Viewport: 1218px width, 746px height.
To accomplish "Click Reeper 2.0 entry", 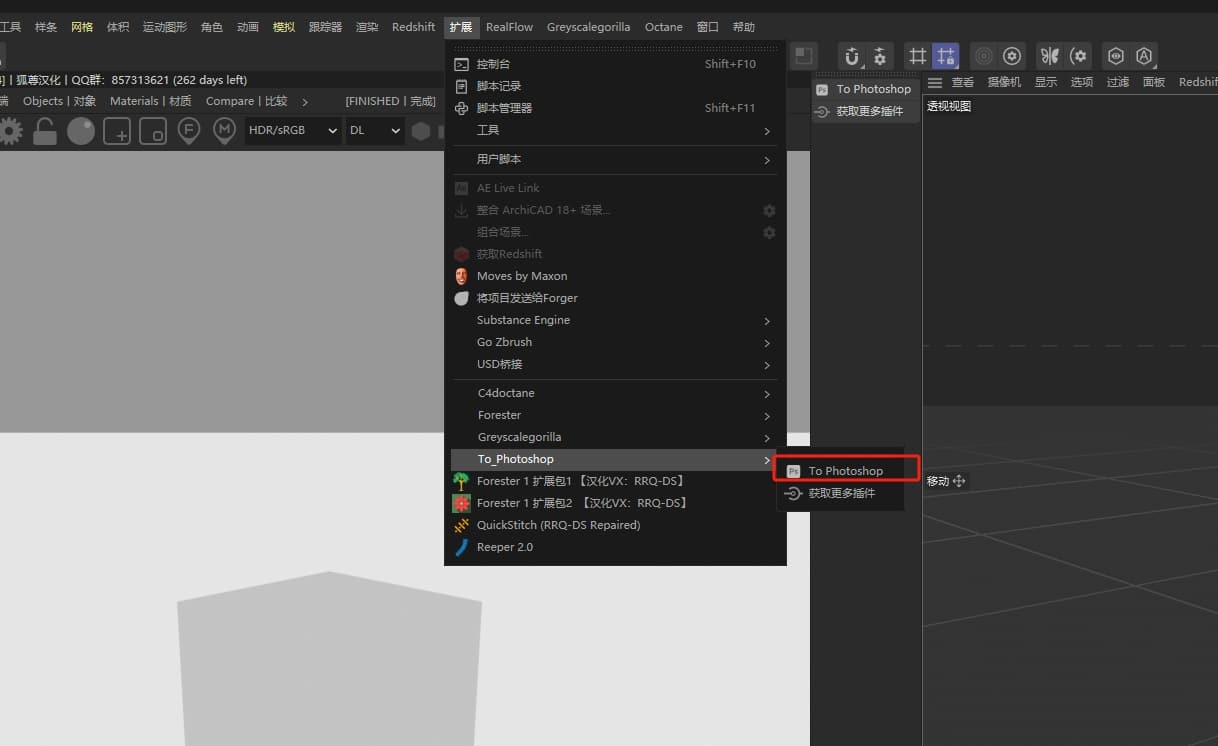I will [615, 547].
